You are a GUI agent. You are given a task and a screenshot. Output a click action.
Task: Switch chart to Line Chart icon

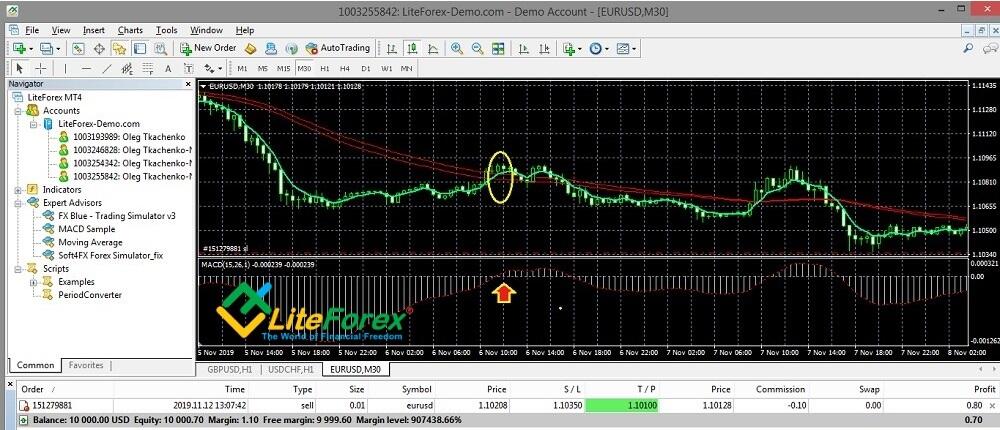pyautogui.click(x=433, y=48)
